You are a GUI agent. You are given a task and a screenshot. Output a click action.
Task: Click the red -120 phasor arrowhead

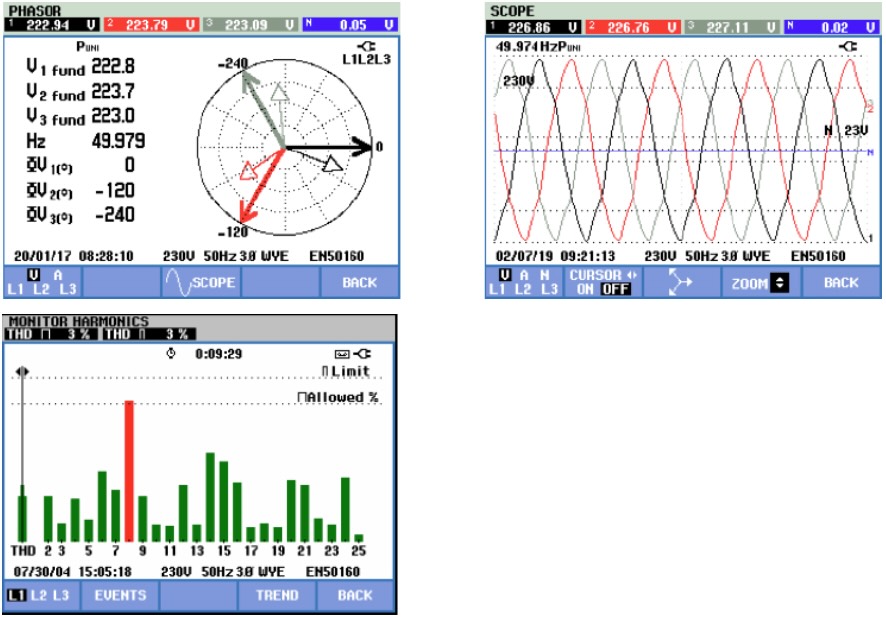pos(247,214)
